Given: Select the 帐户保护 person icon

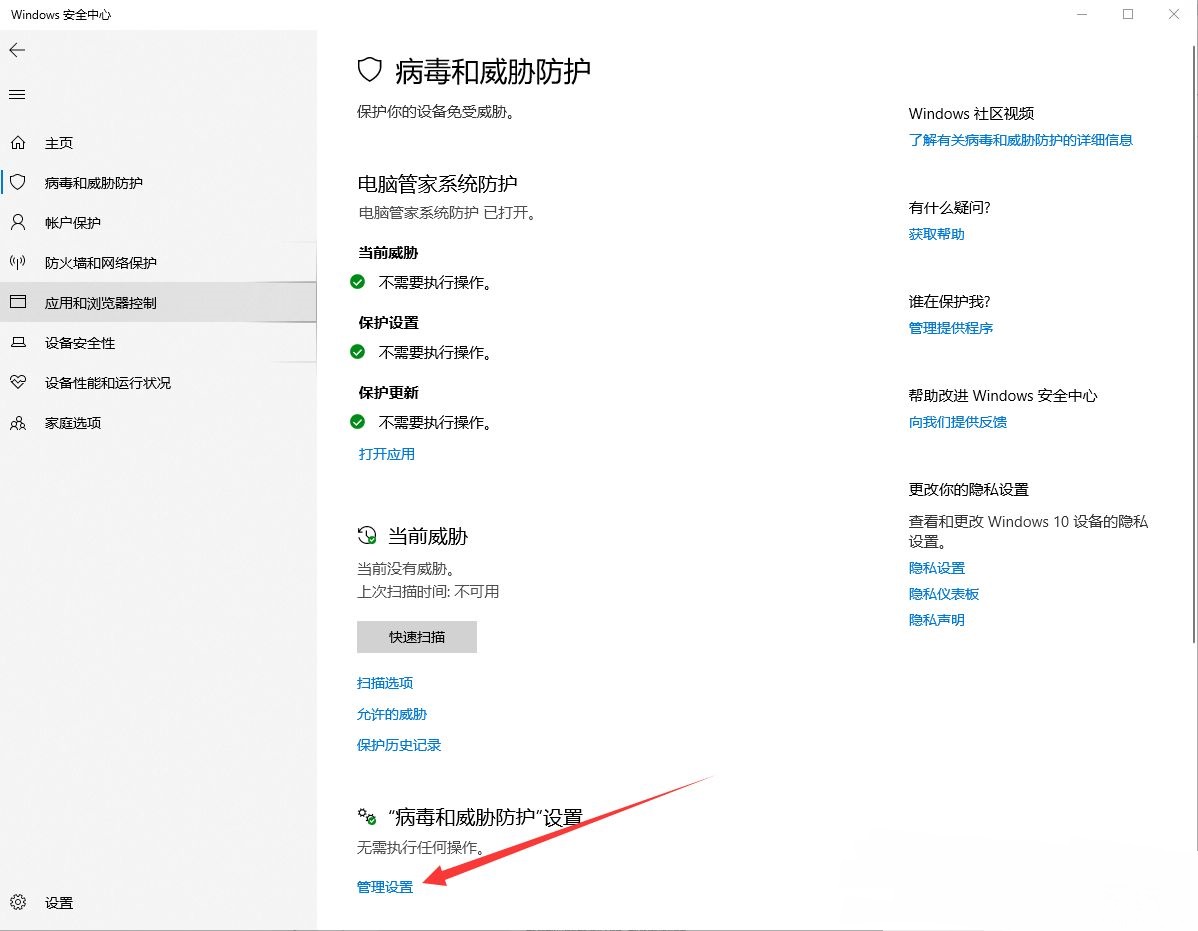Looking at the screenshot, I should point(18,223).
